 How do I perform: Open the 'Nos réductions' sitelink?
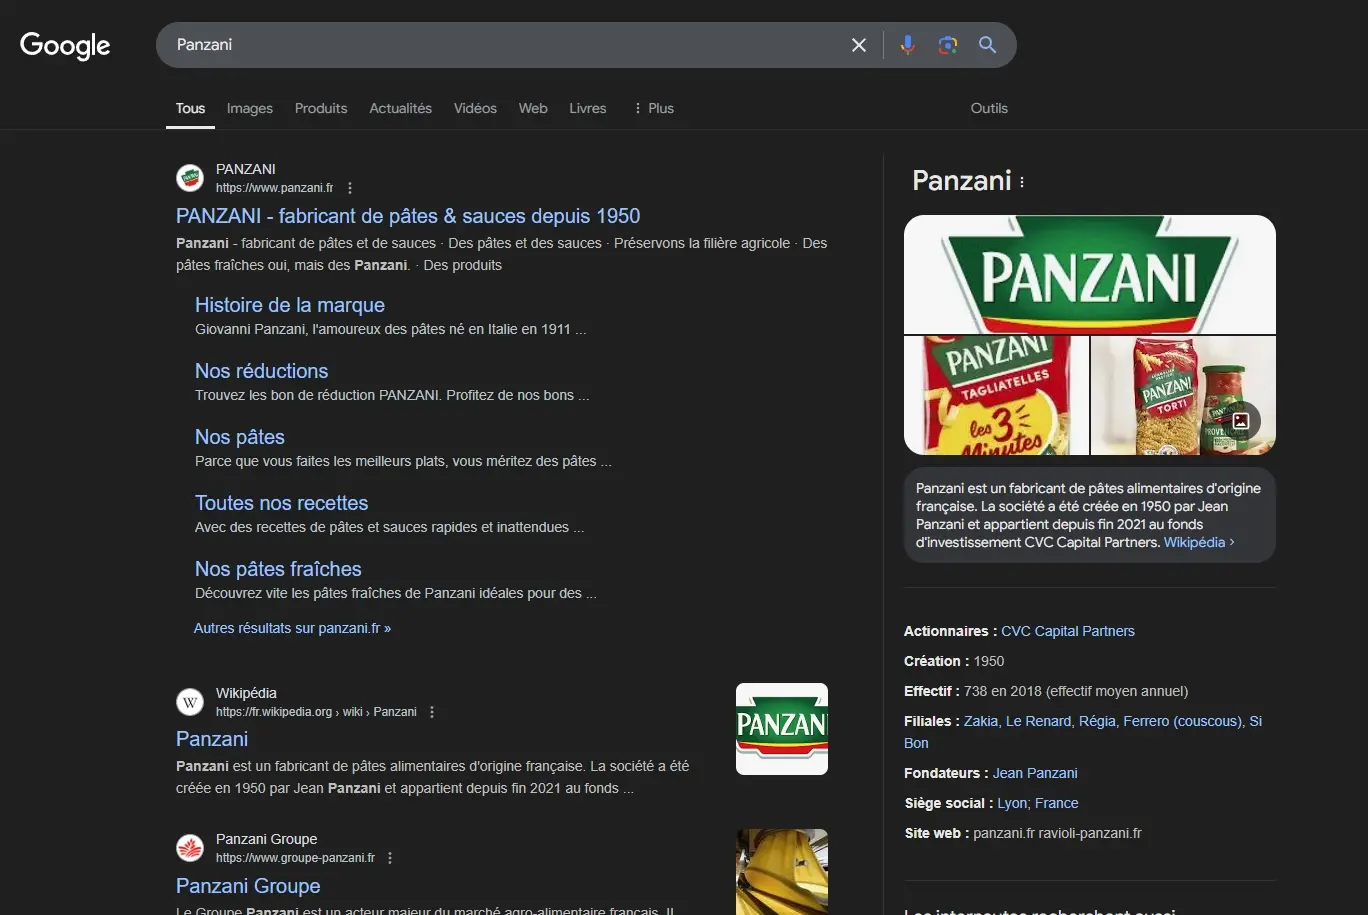(x=262, y=371)
